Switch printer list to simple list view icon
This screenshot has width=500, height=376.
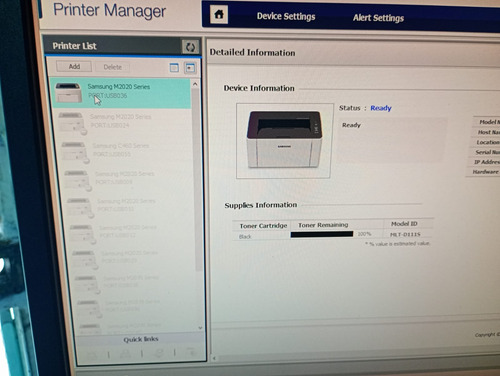[x=174, y=68]
